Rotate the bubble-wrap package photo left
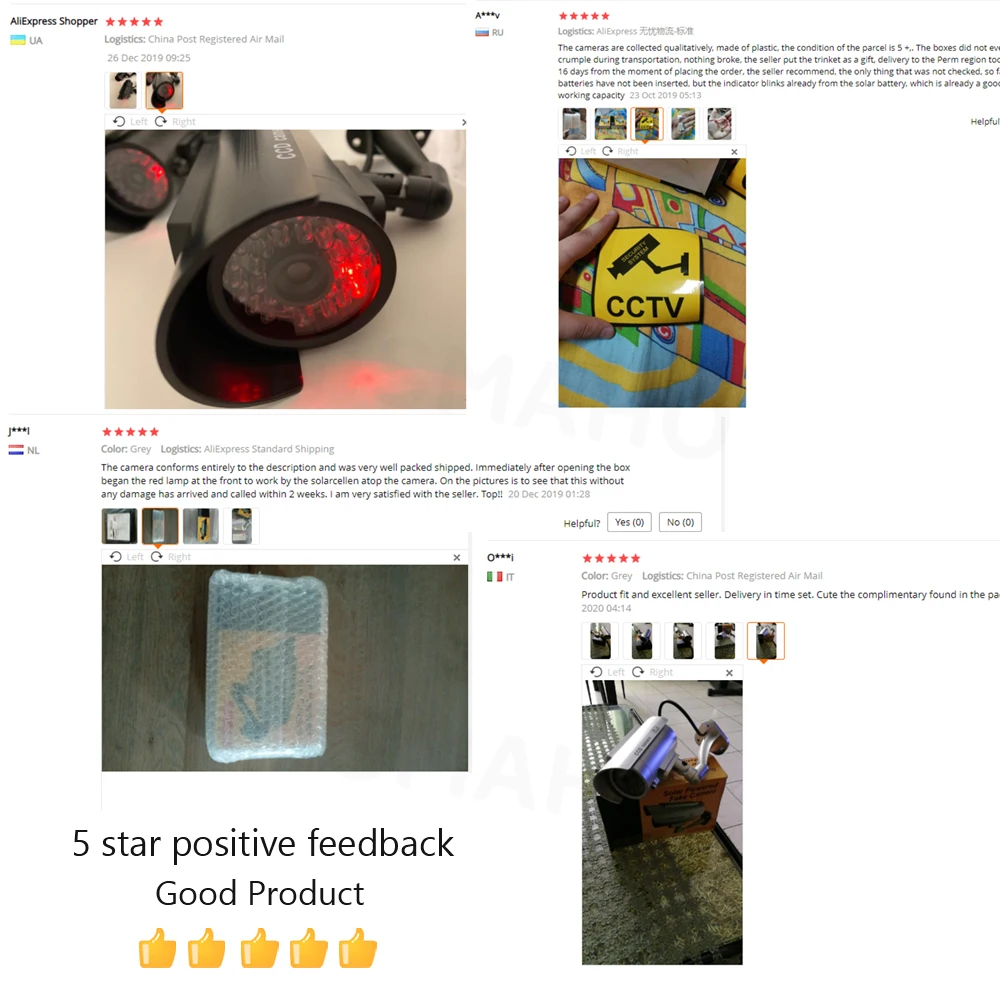Screen dimensions: 1000x1000 (x=127, y=557)
